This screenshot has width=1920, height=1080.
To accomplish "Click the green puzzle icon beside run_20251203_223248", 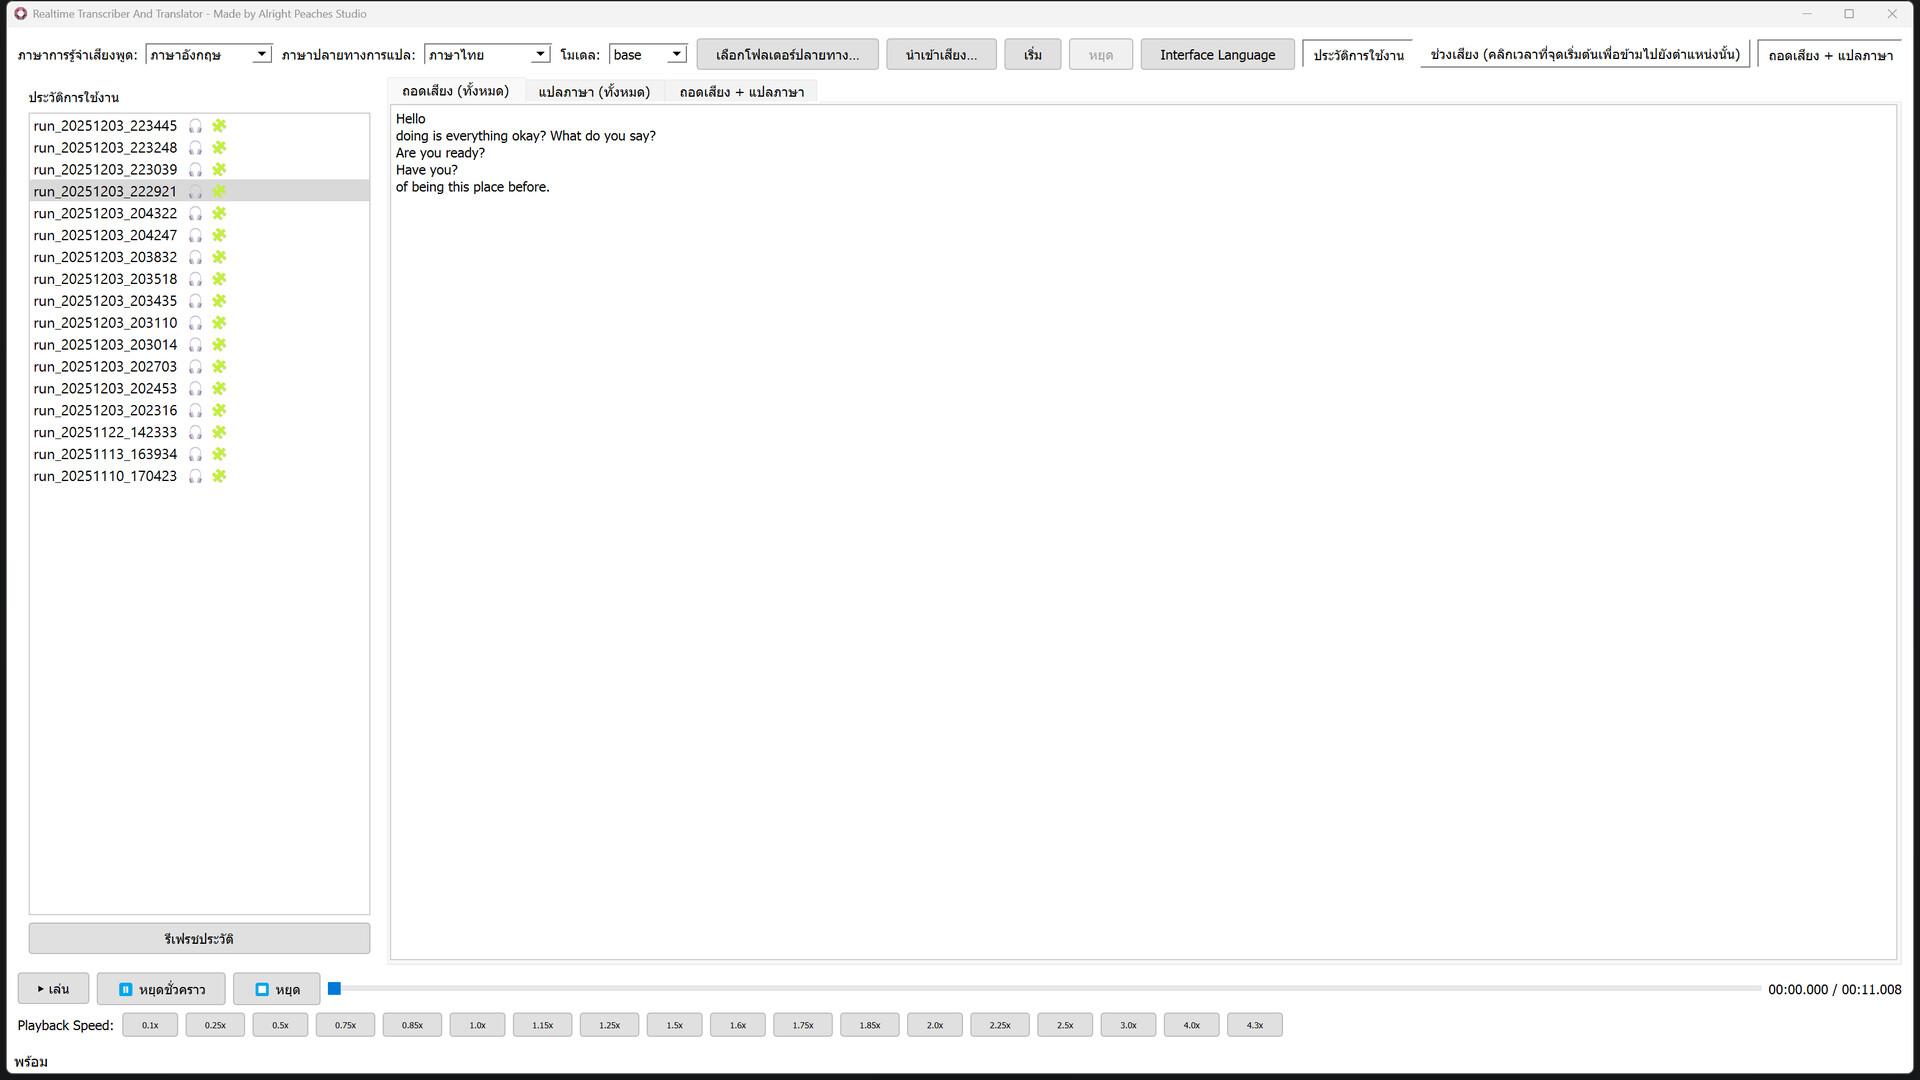I will [219, 147].
